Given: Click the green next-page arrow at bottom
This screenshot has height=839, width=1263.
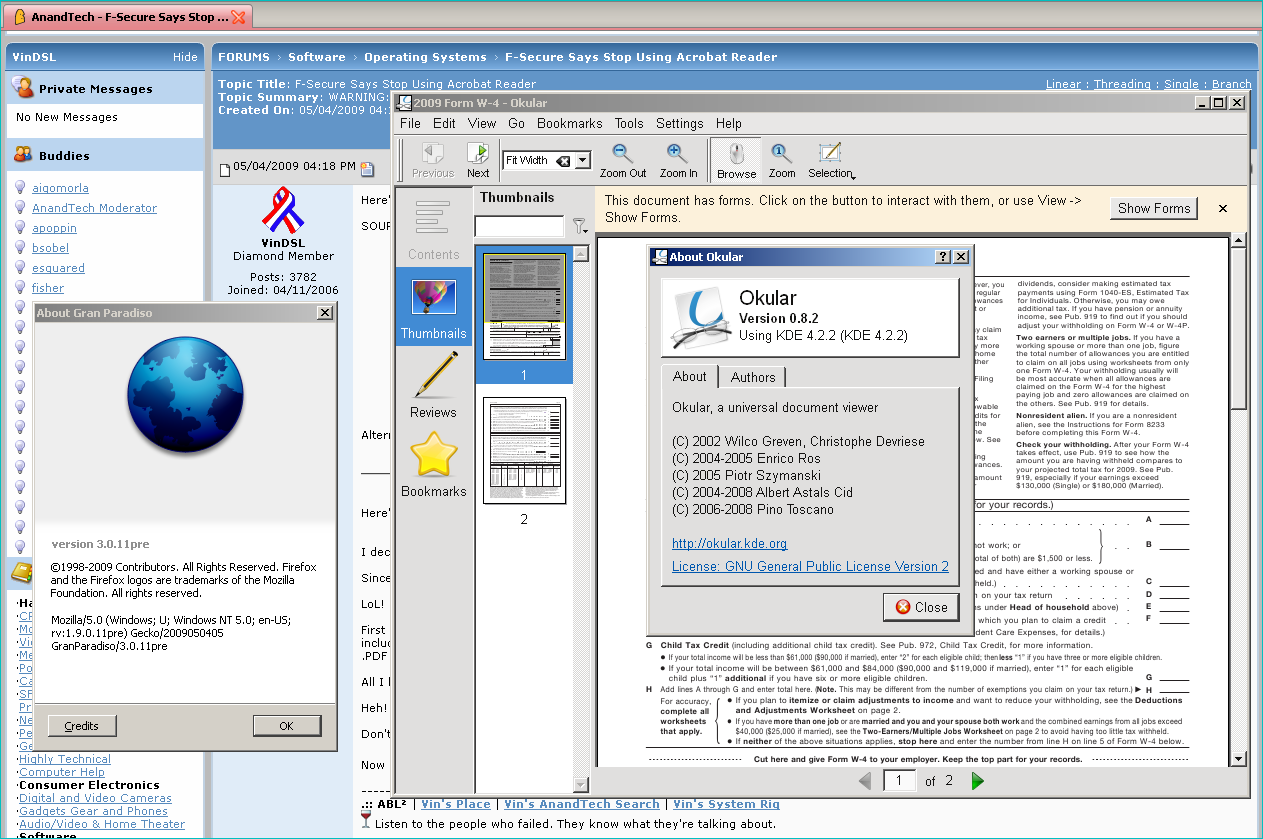Looking at the screenshot, I should pos(978,781).
